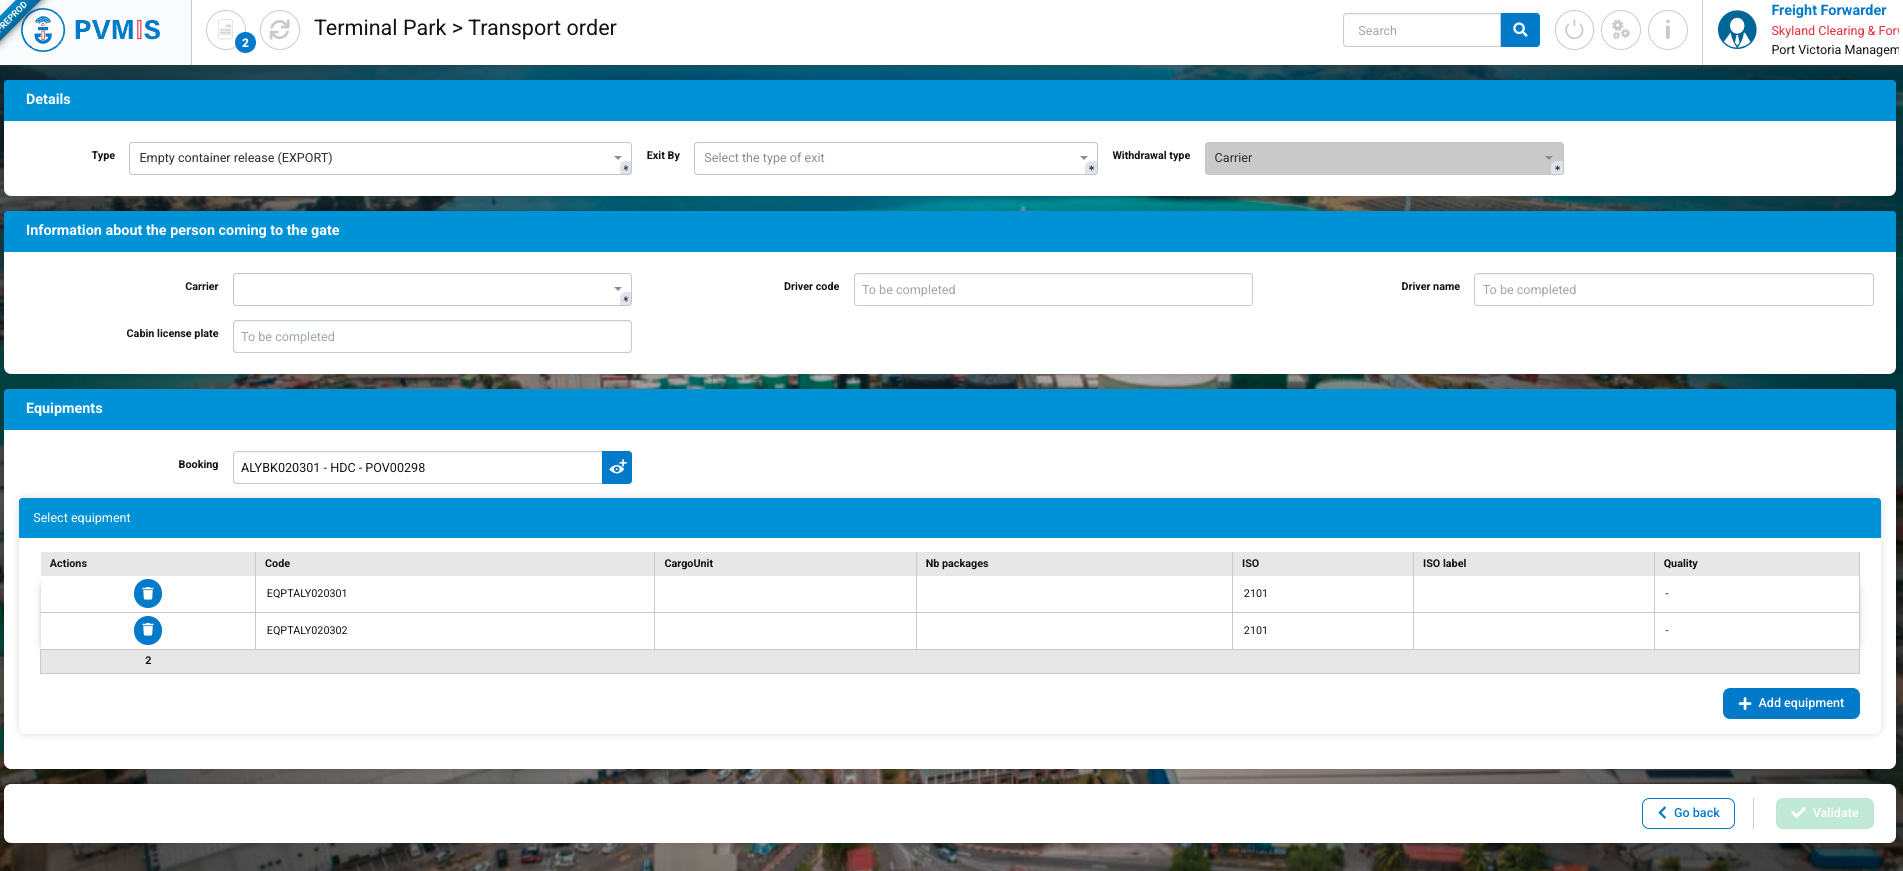The image size is (1903, 871).
Task: Open the Type dropdown
Action: point(380,158)
